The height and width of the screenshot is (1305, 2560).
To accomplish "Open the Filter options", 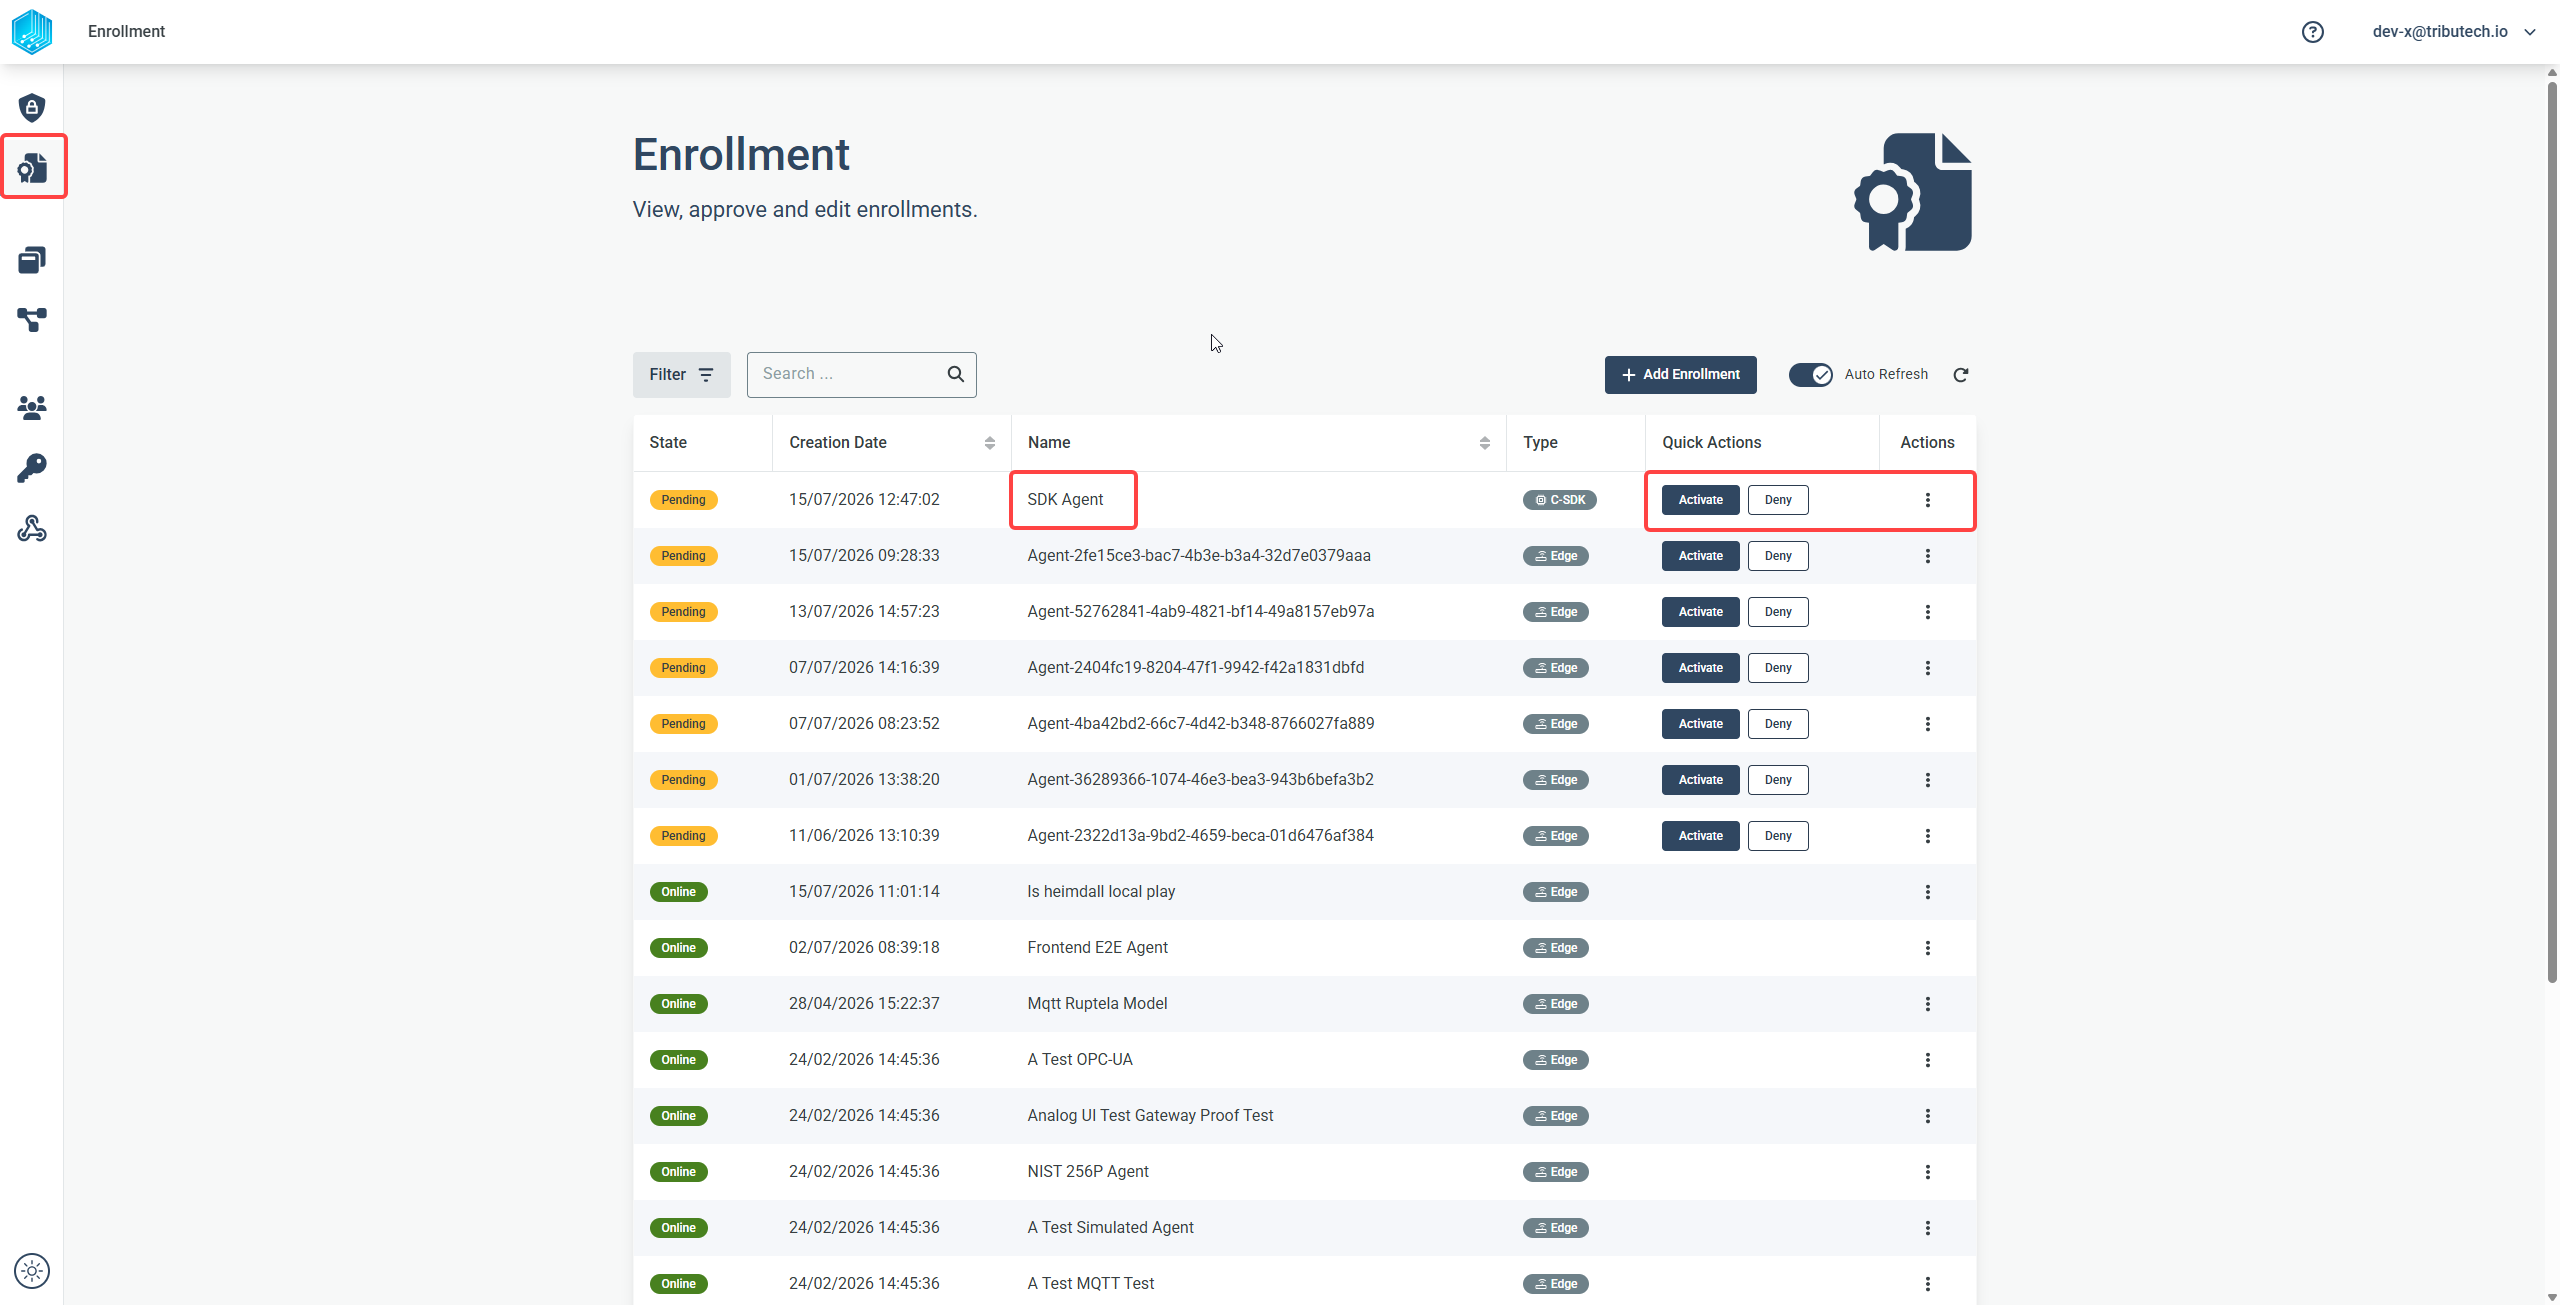I will [x=681, y=375].
